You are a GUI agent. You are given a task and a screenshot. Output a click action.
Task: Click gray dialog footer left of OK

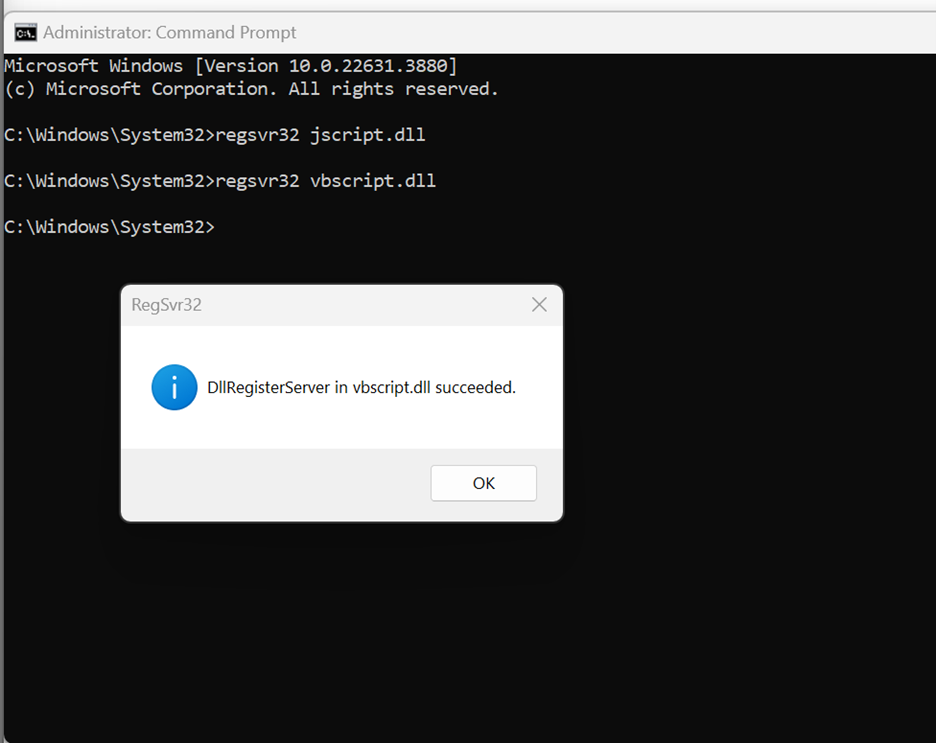[270, 483]
